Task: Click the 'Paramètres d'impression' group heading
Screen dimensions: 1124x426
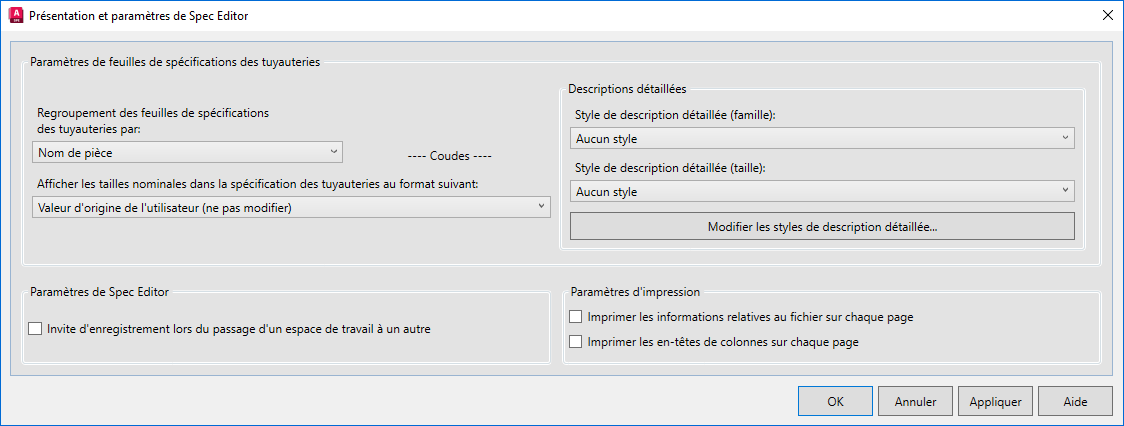Action: 635,292
